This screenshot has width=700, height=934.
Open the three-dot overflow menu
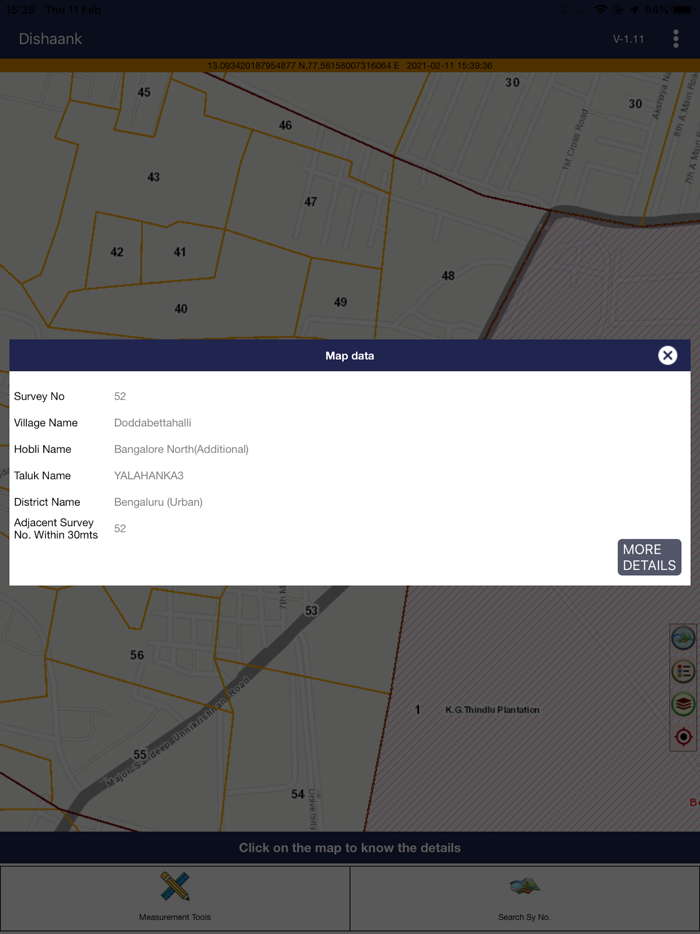coord(676,39)
